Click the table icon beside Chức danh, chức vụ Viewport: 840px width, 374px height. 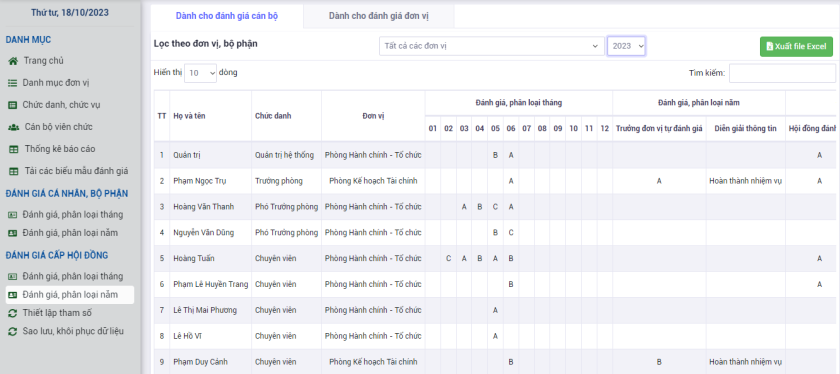click(x=13, y=105)
